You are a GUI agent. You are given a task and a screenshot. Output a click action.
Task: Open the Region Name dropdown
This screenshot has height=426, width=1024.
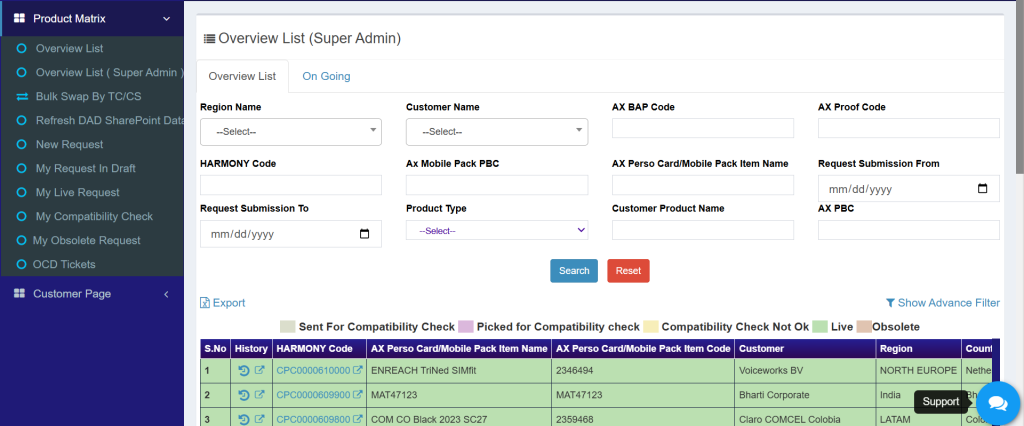290,131
